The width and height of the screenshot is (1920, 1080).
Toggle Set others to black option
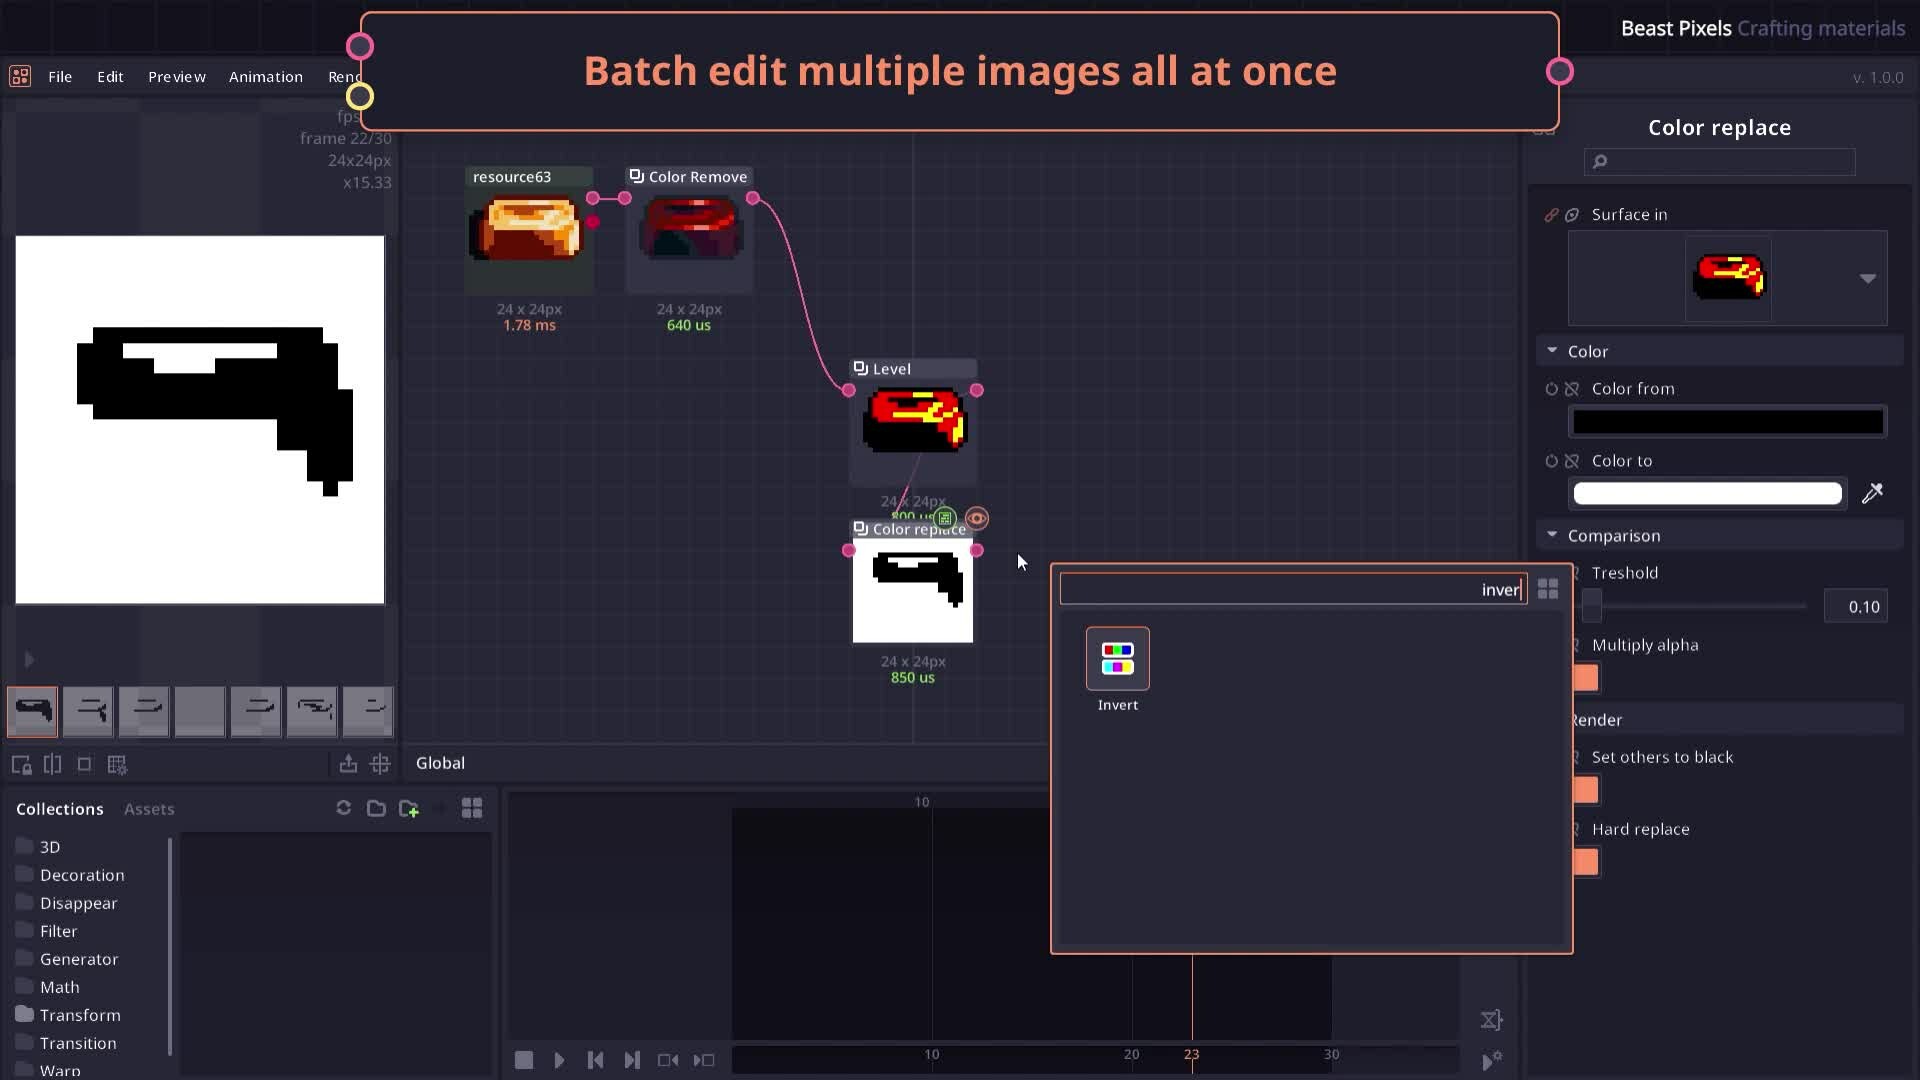(x=1585, y=790)
